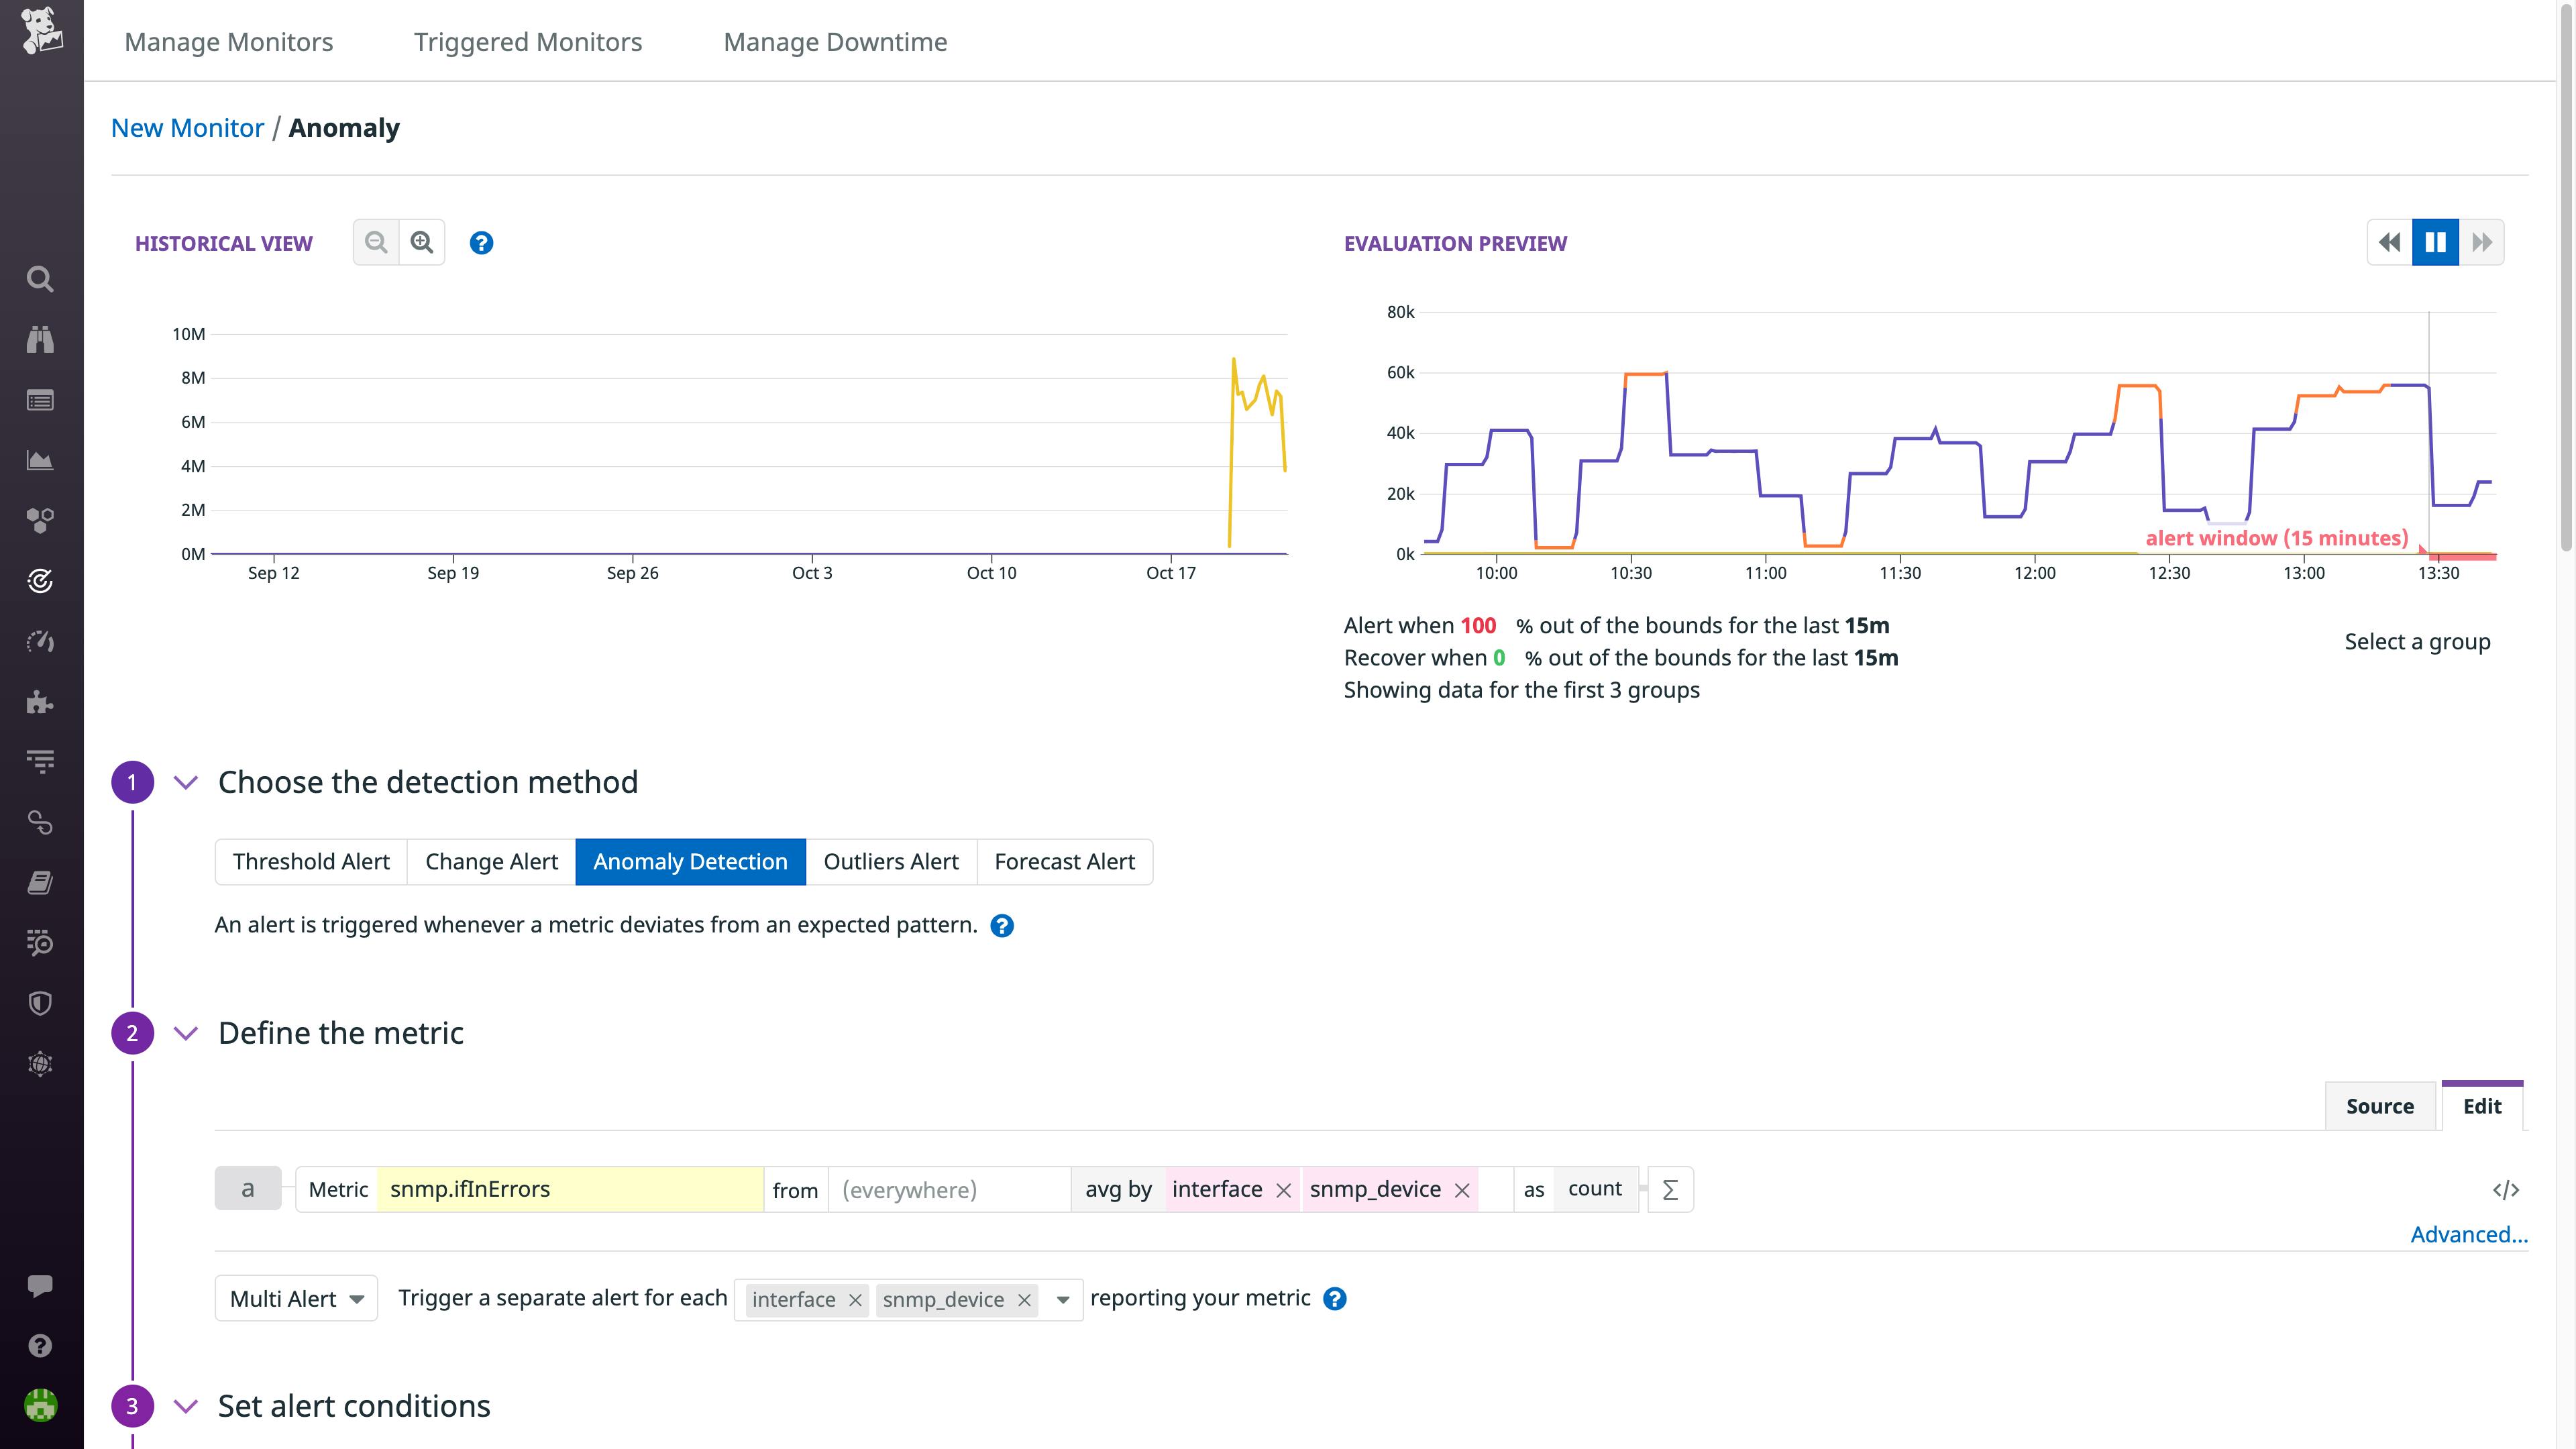Open the binoculars icon in the sidebar
Viewport: 2576px width, 1449px height.
40,340
